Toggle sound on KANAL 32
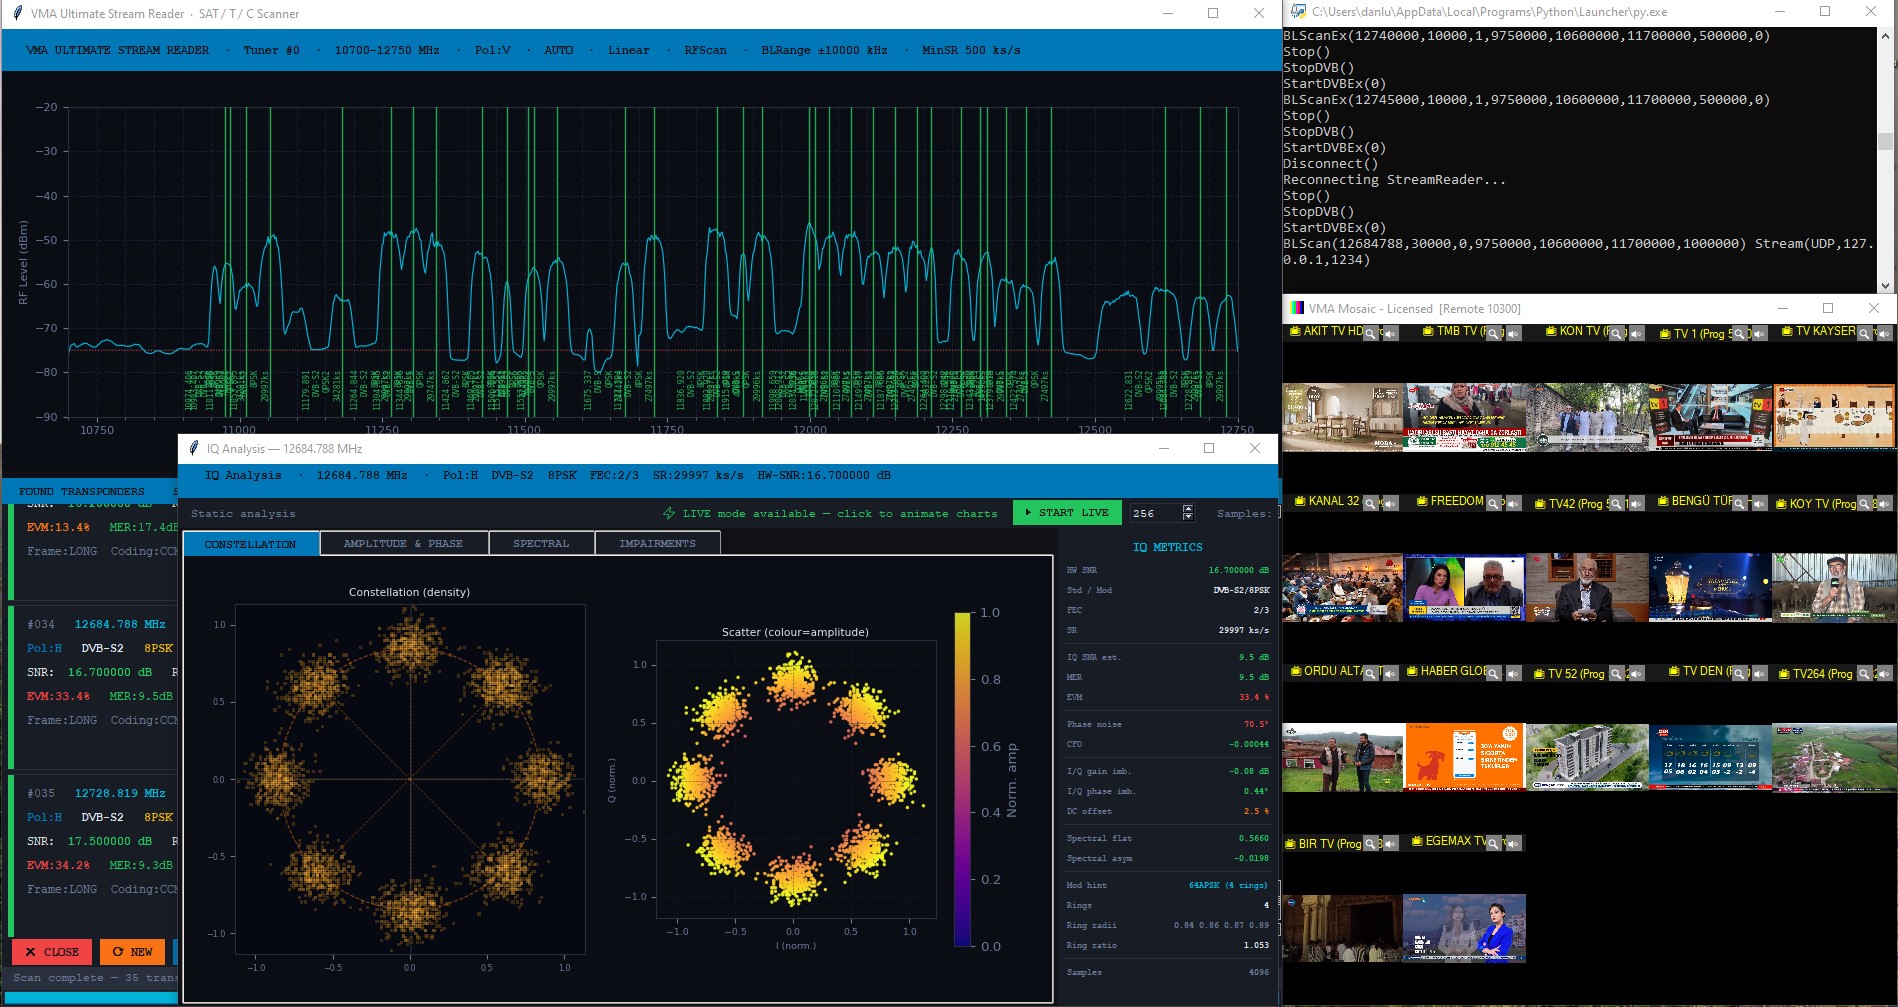Viewport: 1898px width, 1007px height. pos(1390,504)
